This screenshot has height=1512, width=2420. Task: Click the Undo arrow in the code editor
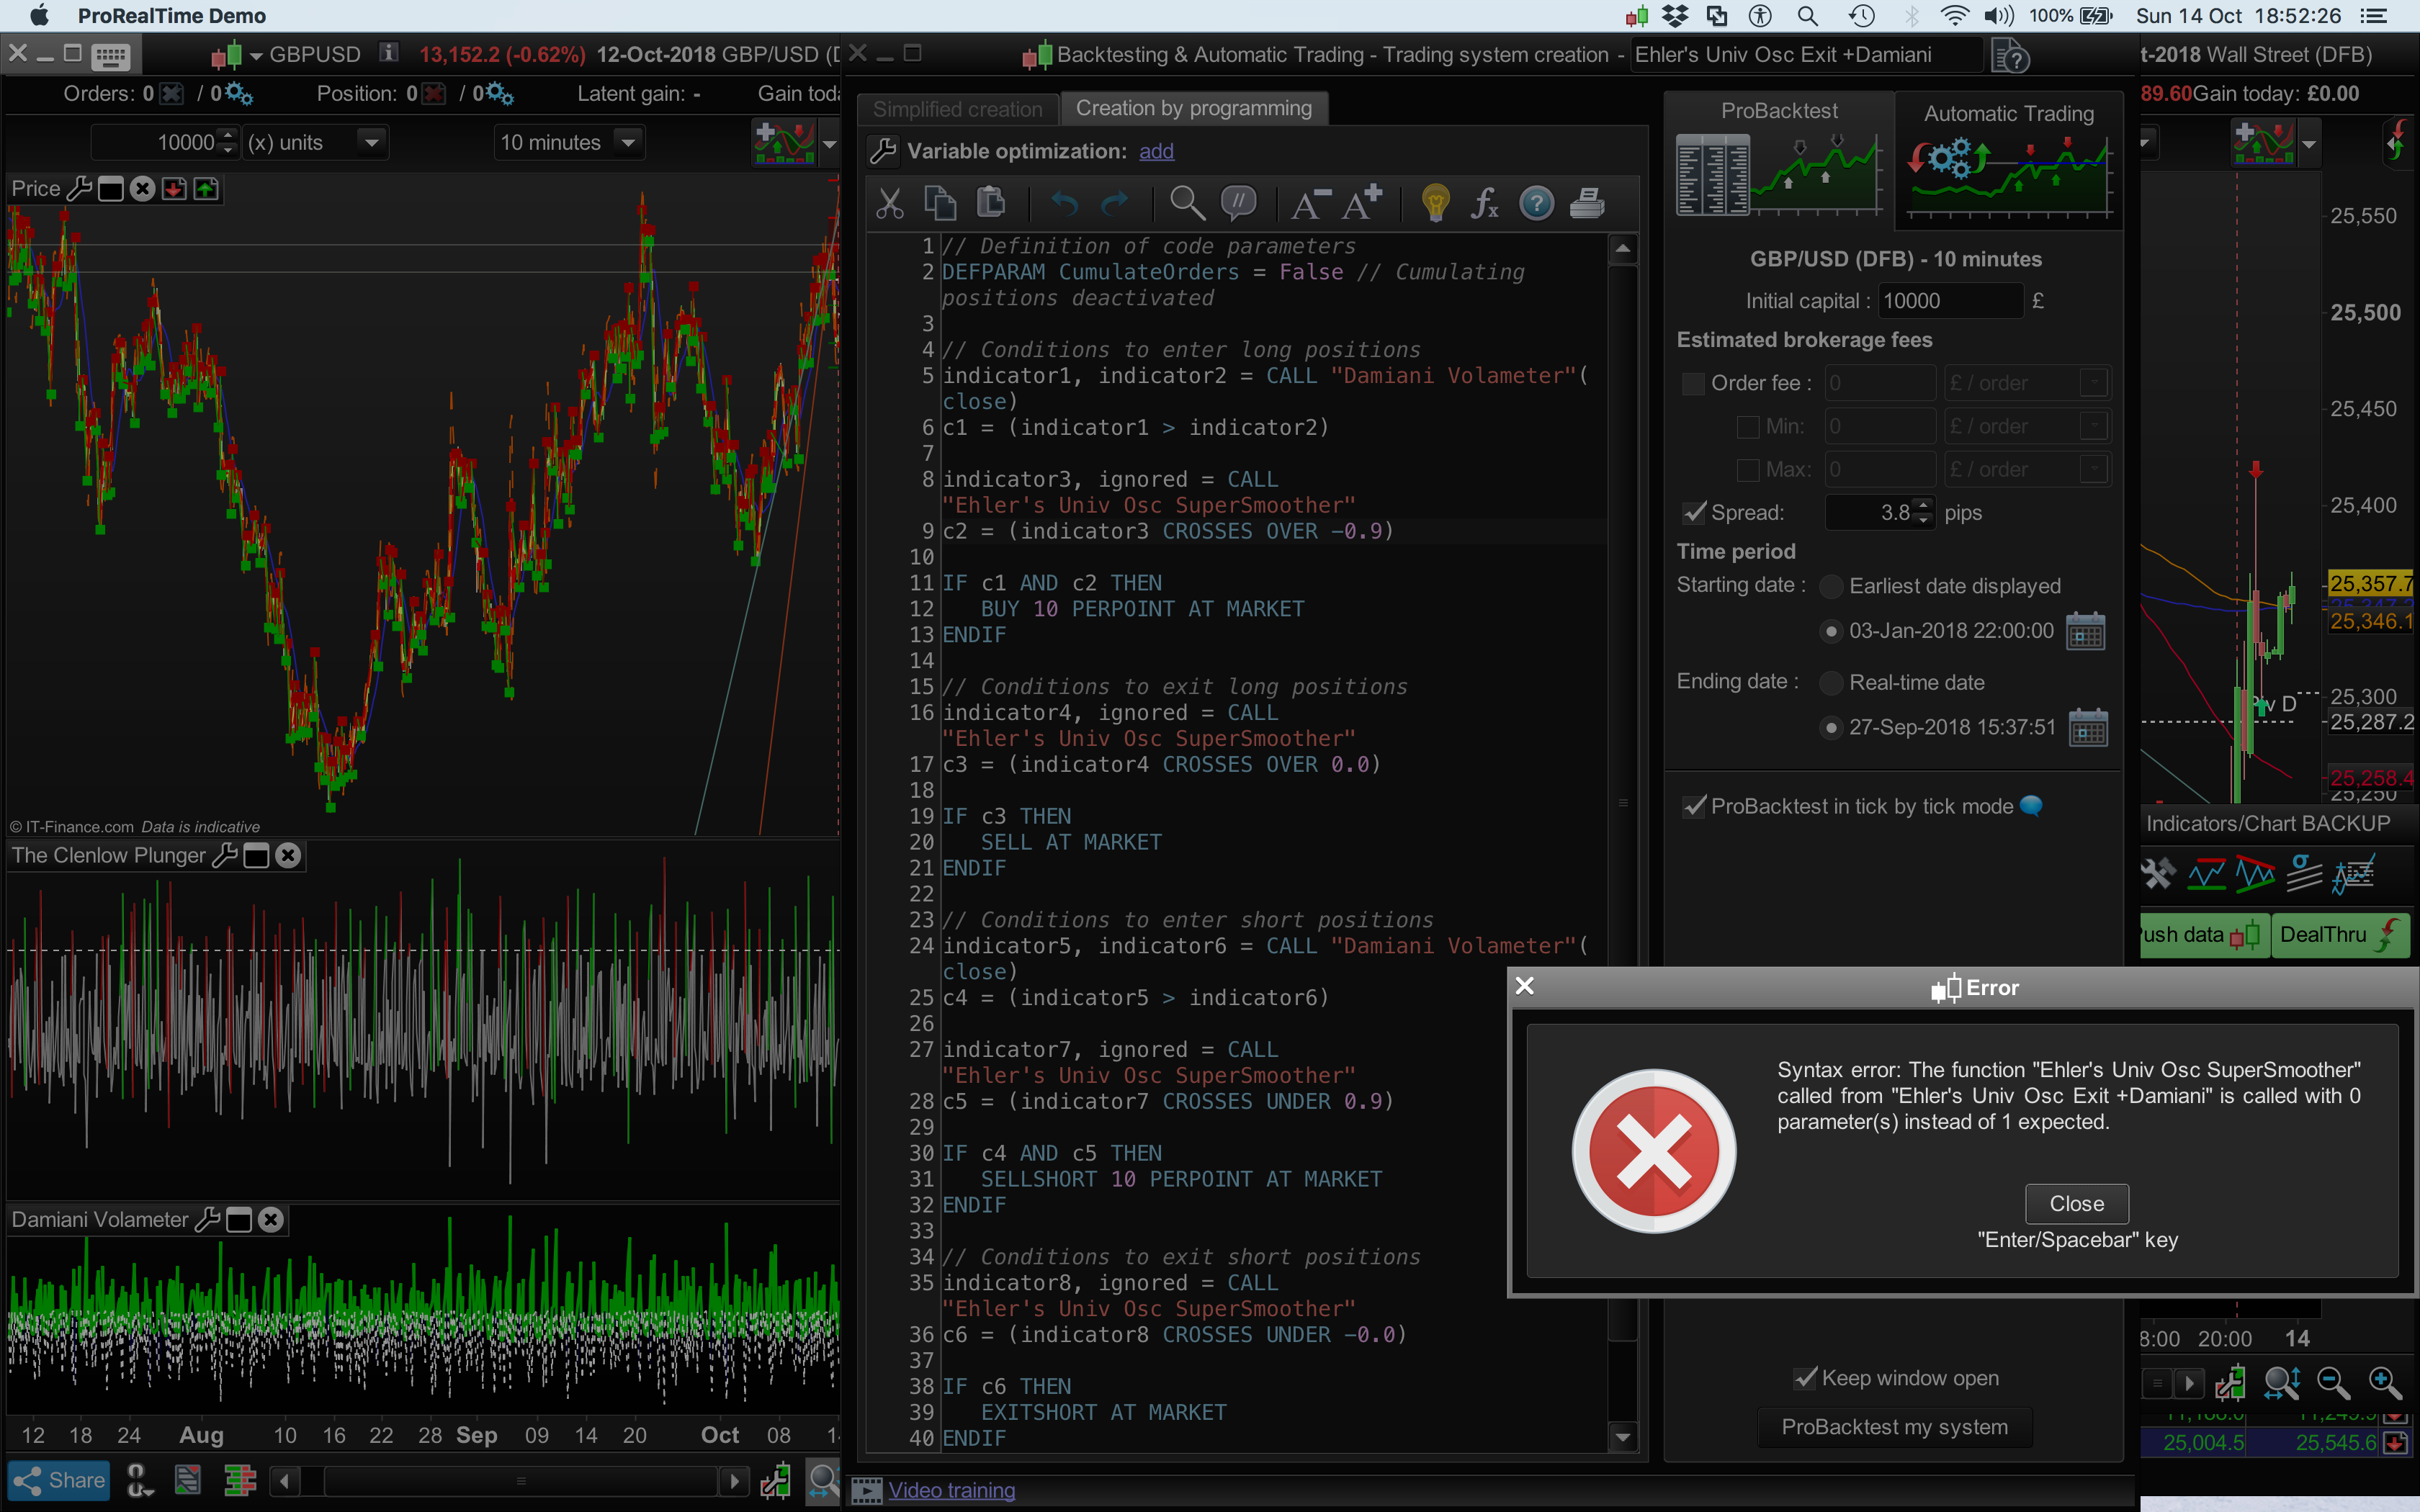pyautogui.click(x=1064, y=204)
